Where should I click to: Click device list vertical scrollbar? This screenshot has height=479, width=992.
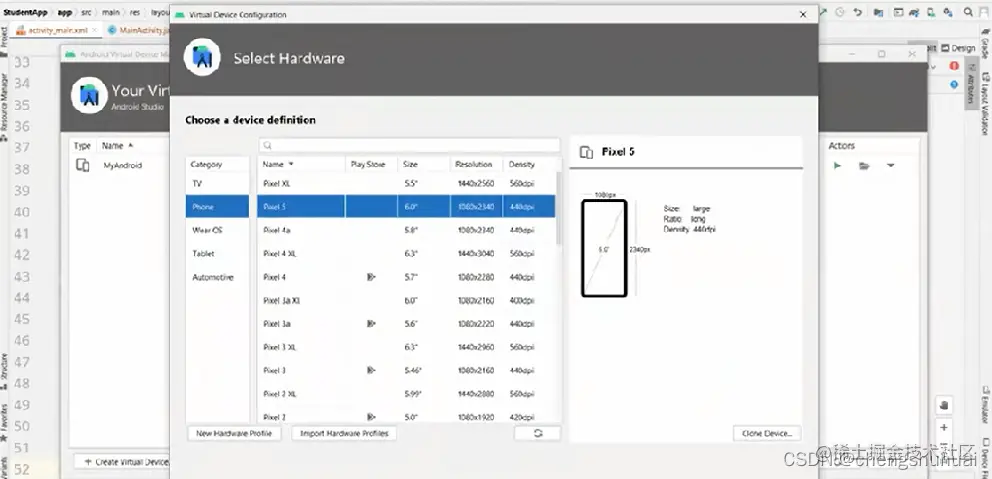click(558, 209)
